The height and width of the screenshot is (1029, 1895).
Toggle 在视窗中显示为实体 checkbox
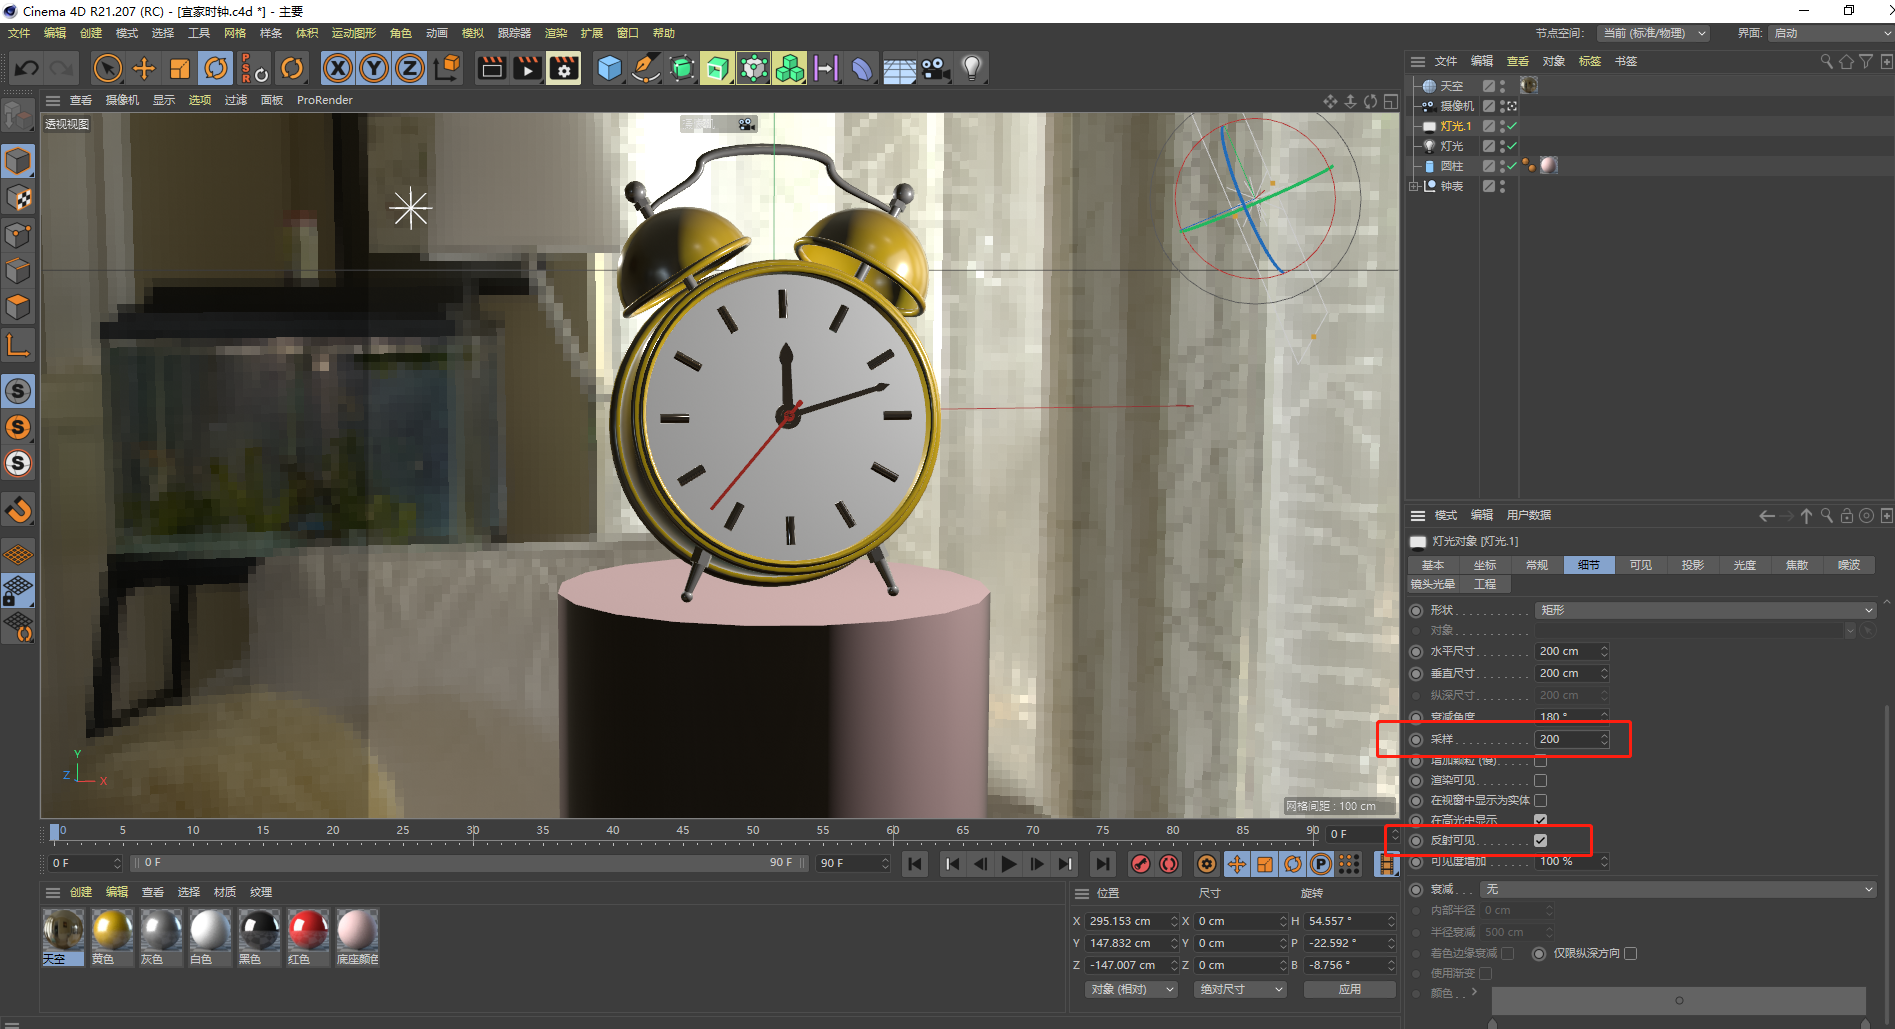1540,800
